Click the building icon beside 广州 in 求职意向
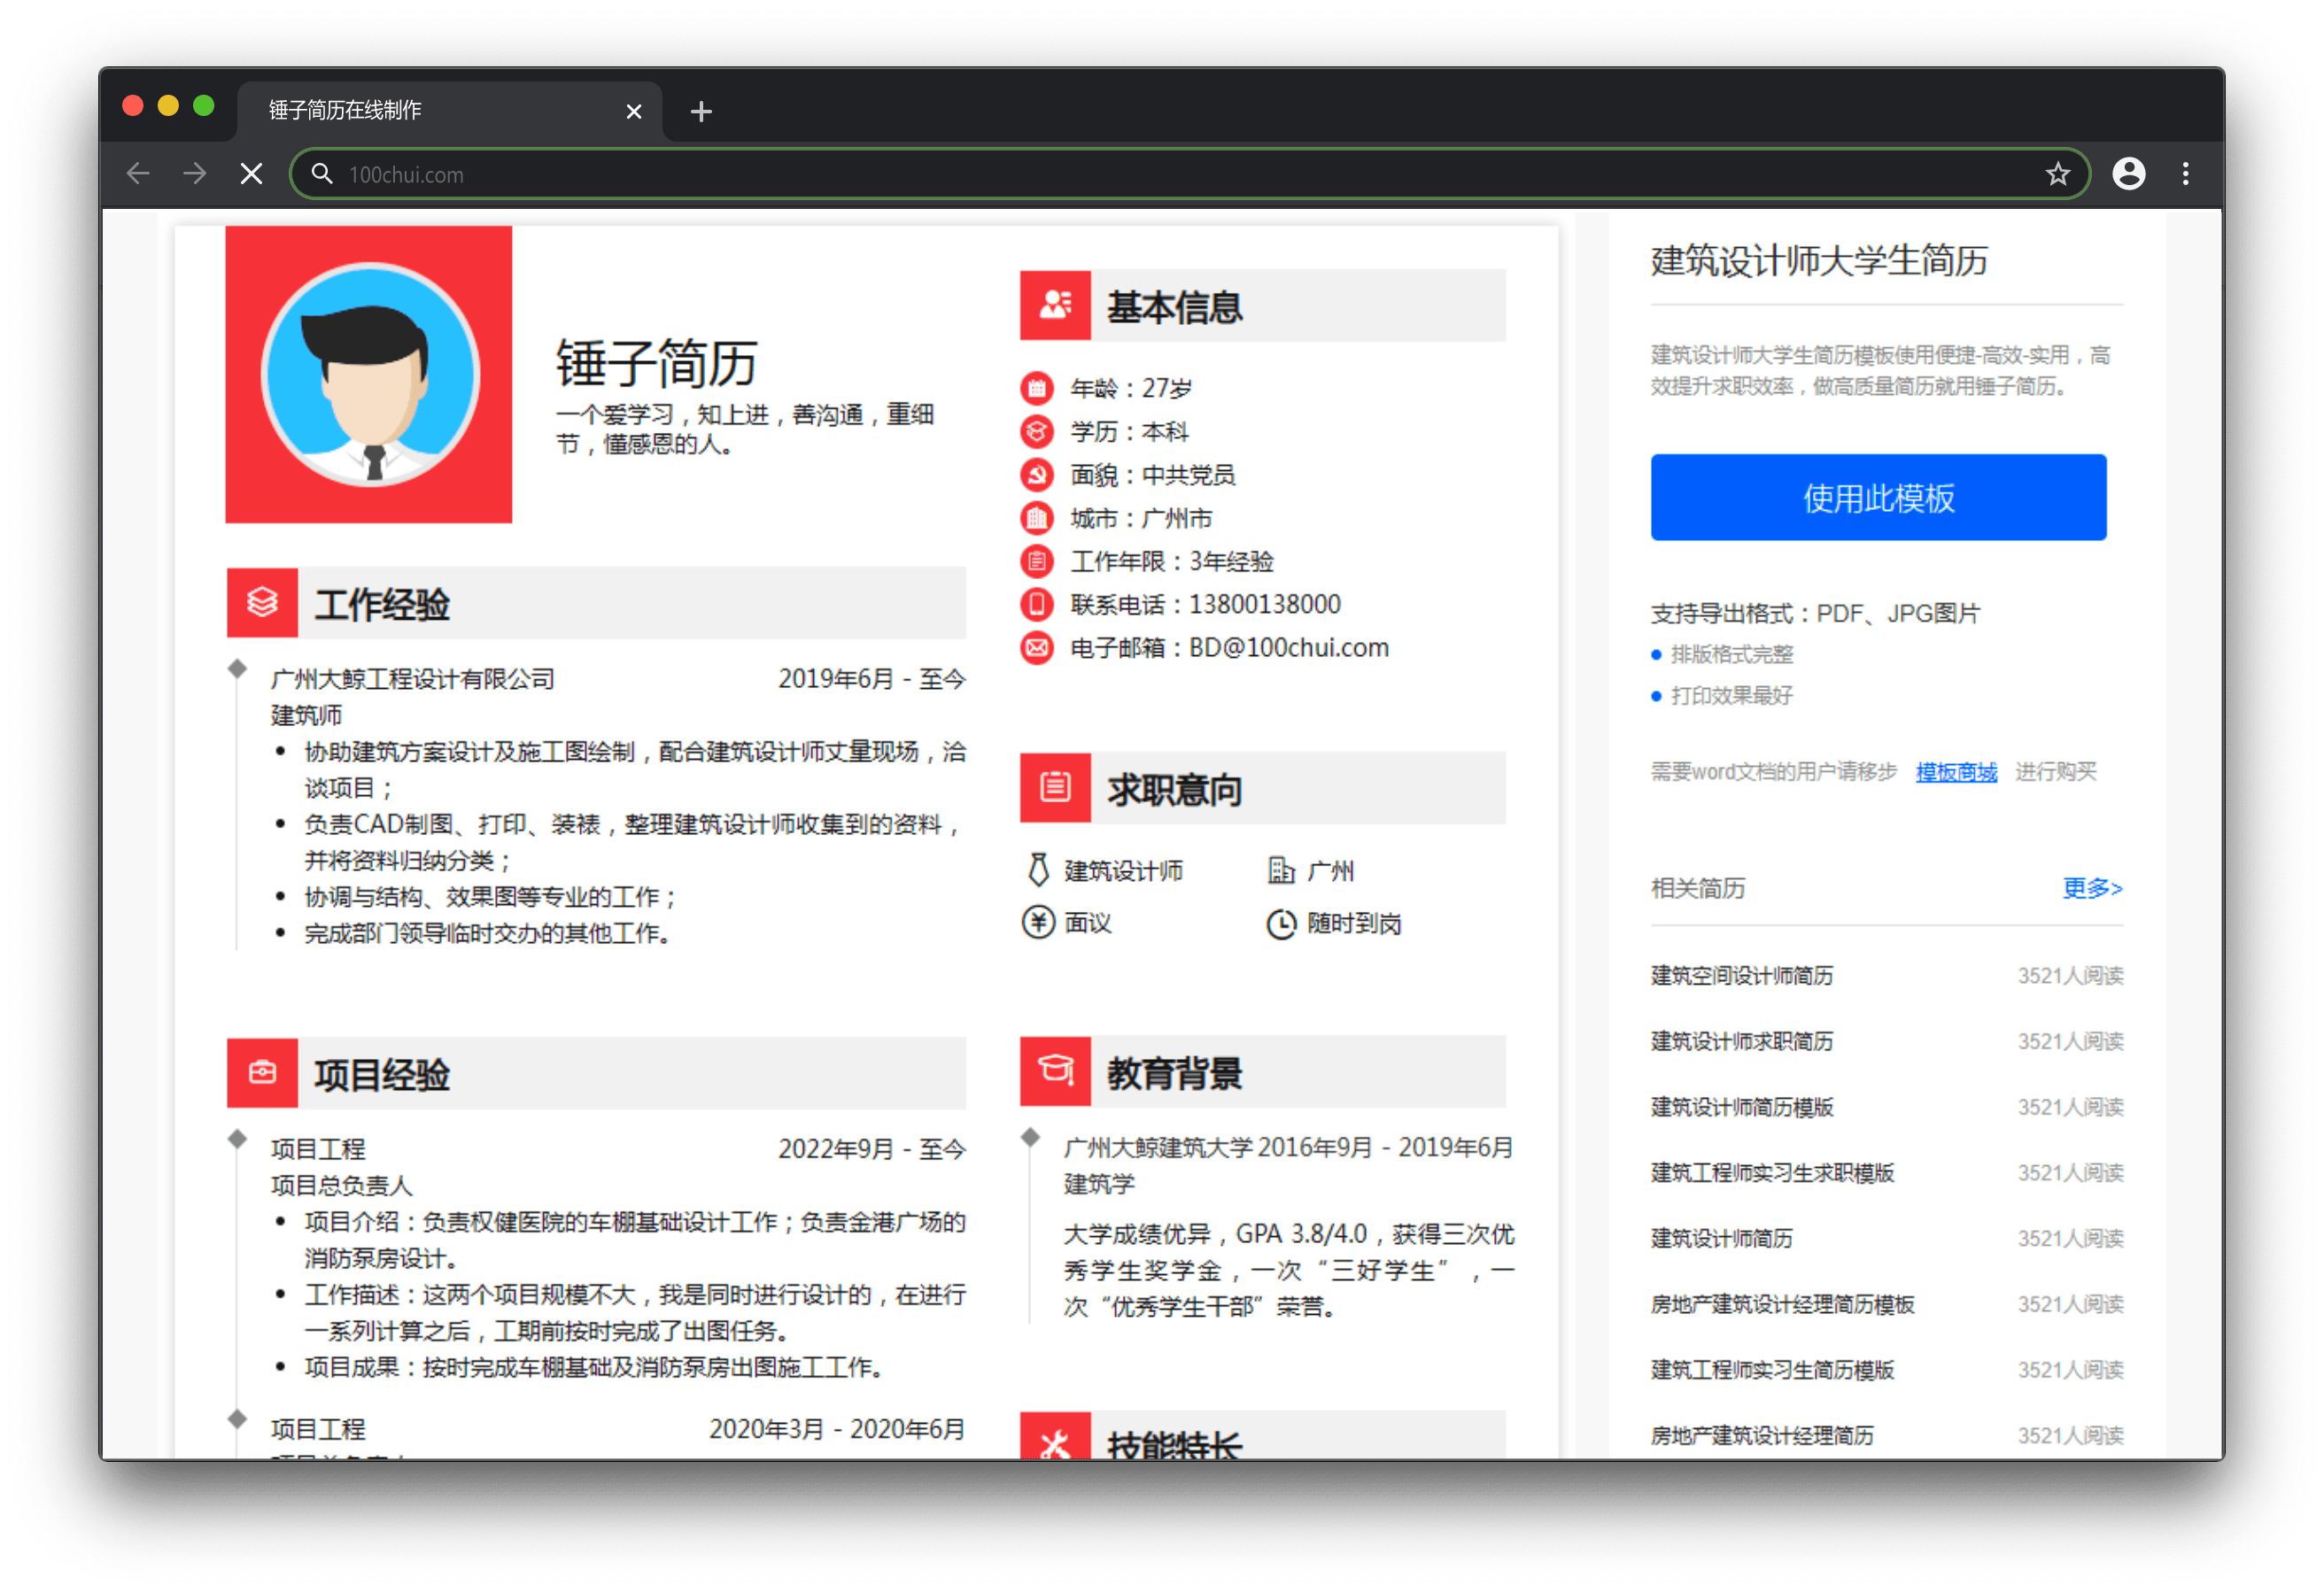This screenshot has width=2324, height=1592. click(1281, 870)
